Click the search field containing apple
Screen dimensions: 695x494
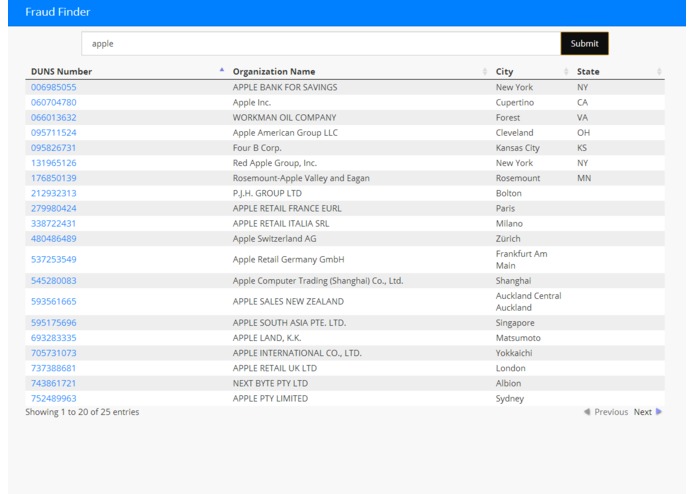tap(321, 43)
